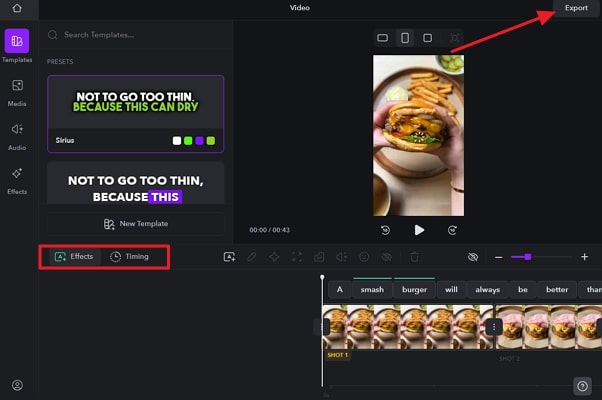The height and width of the screenshot is (400, 602).
Task: Zoom in the timeline with plus
Action: [584, 257]
